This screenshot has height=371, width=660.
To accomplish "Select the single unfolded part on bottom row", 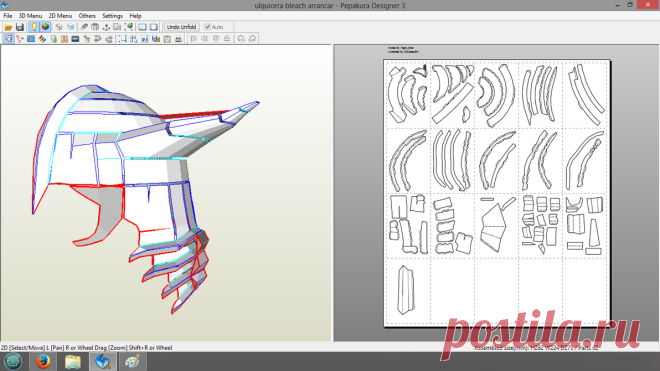I will (406, 290).
